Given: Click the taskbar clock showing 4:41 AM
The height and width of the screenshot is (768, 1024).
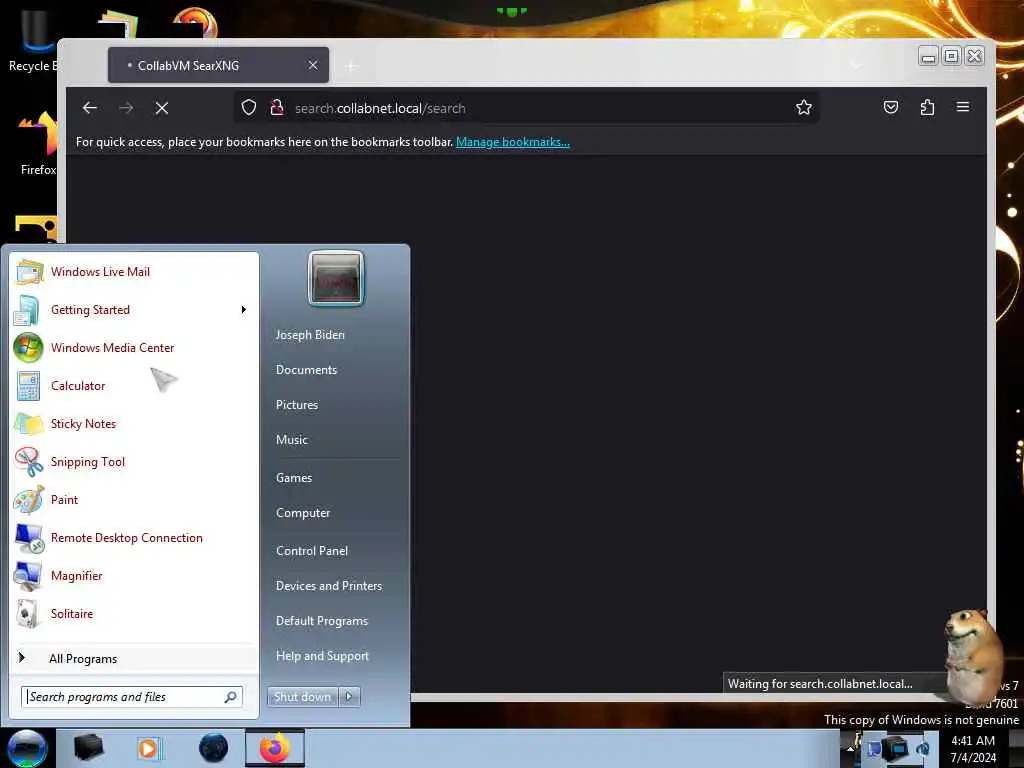Looking at the screenshot, I should (x=973, y=749).
